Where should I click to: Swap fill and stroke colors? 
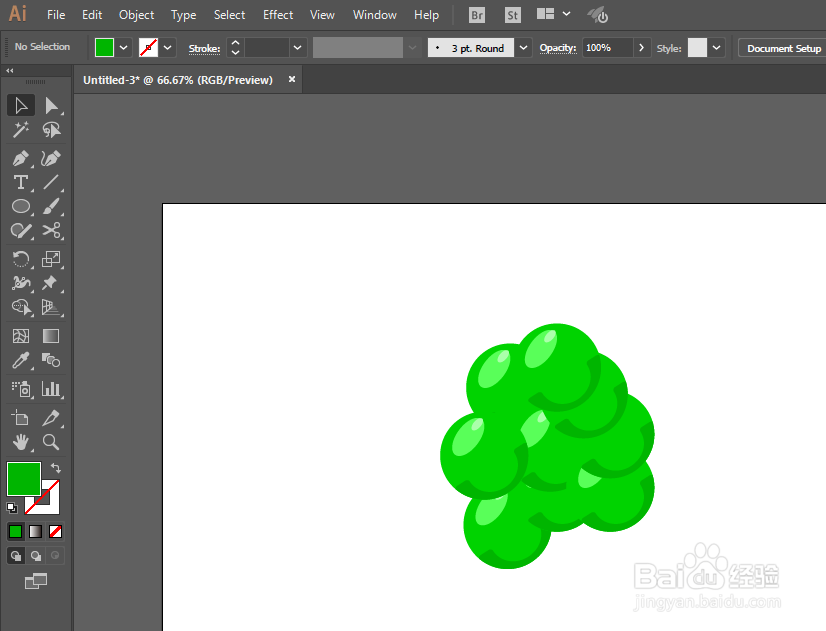pyautogui.click(x=55, y=468)
